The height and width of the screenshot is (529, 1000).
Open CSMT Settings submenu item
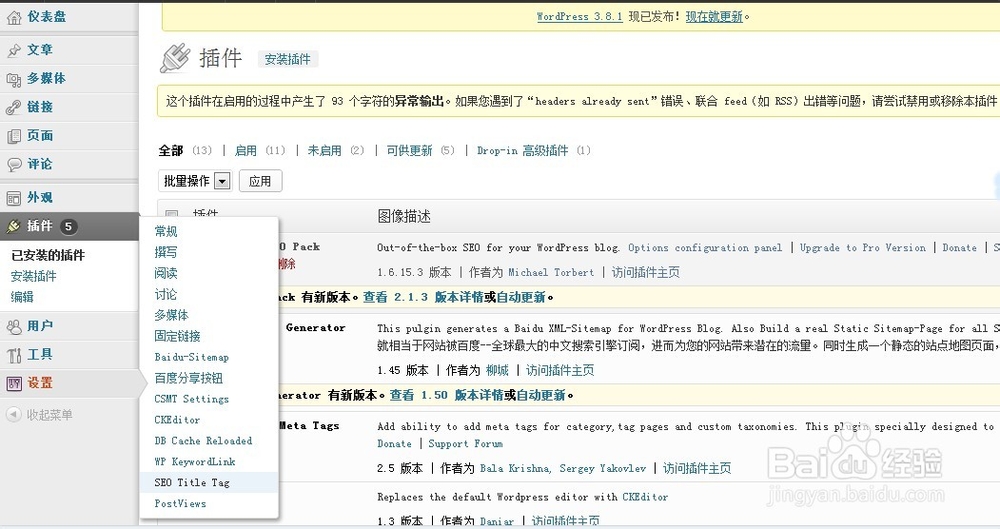[x=191, y=399]
